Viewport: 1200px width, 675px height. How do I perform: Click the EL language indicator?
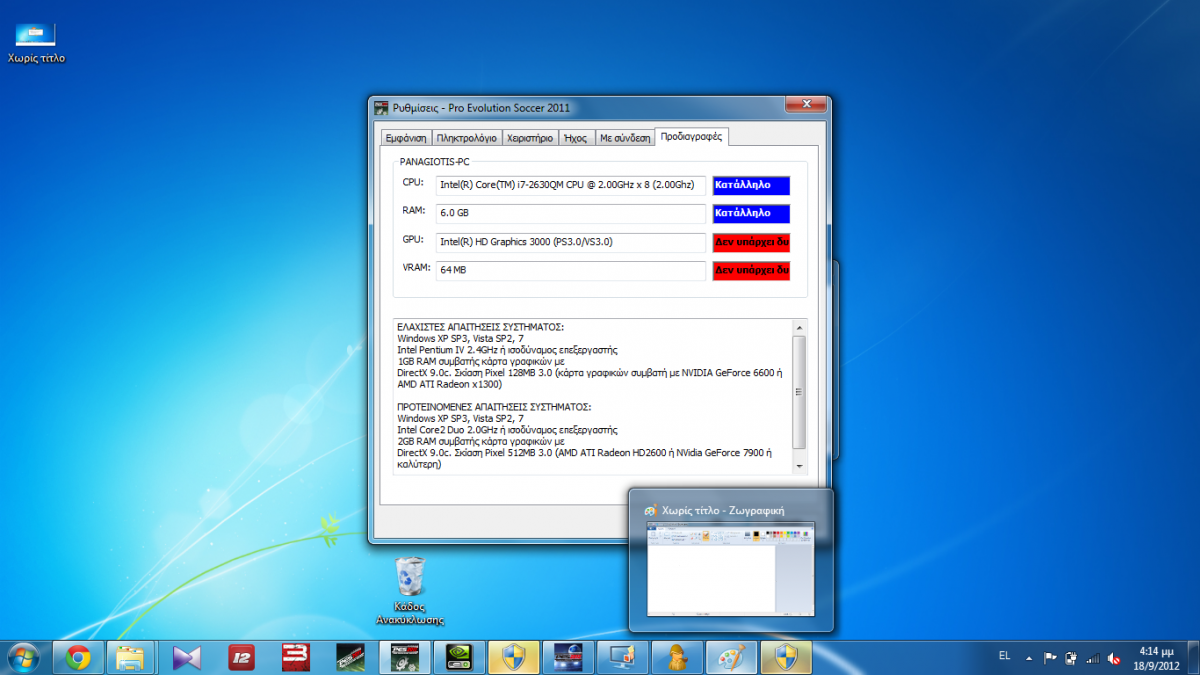click(x=1004, y=656)
